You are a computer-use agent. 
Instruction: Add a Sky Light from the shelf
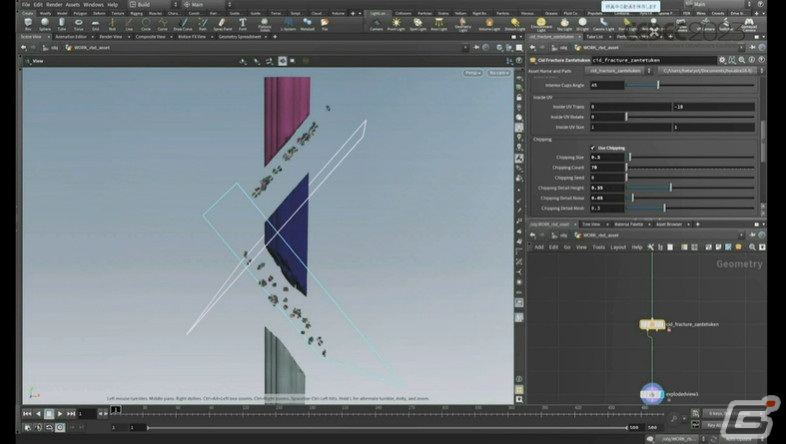pos(564,24)
